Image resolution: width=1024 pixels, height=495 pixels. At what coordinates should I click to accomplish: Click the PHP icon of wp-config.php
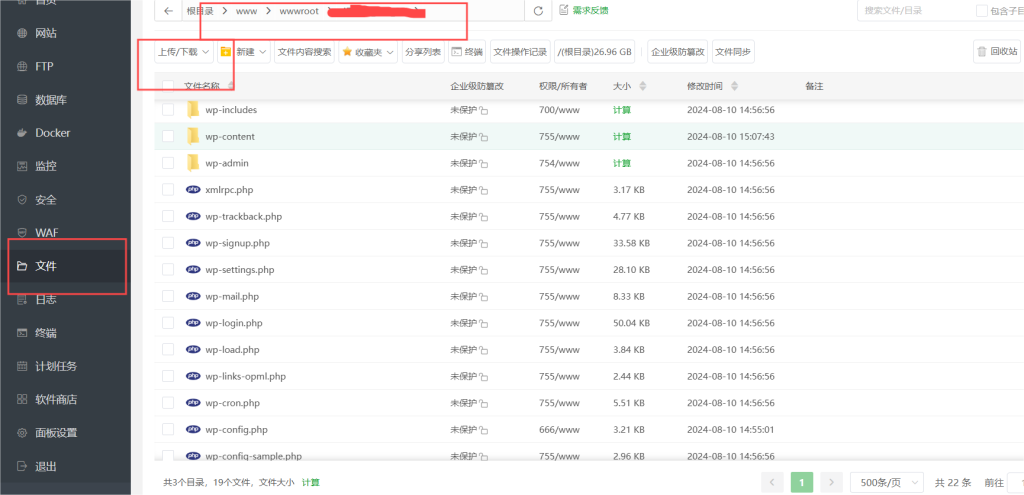pyautogui.click(x=193, y=429)
